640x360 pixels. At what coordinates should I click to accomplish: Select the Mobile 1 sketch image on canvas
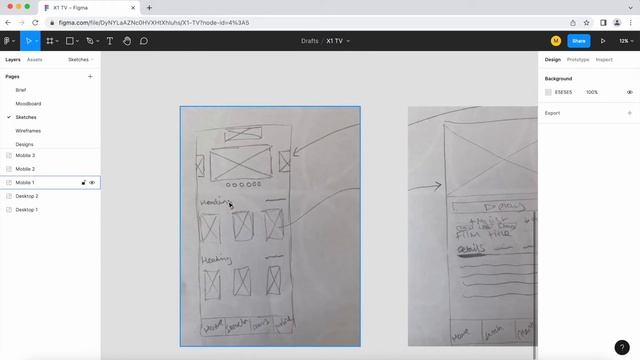[x=270, y=227]
